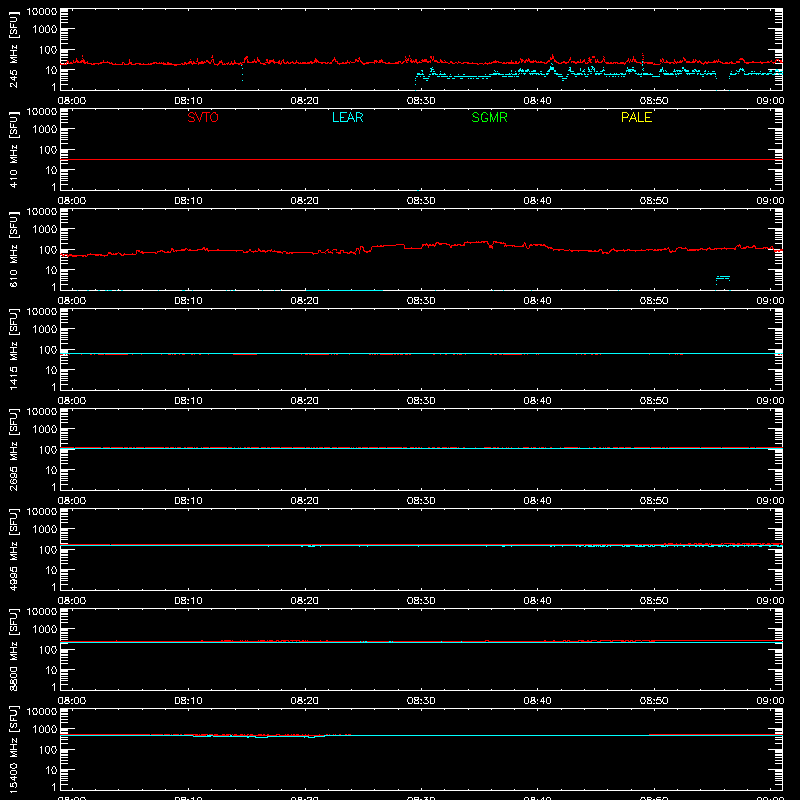This screenshot has height=800, width=800.
Task: Click the 10 tick of 8800 MHz plot
Action: pyautogui.click(x=51, y=670)
